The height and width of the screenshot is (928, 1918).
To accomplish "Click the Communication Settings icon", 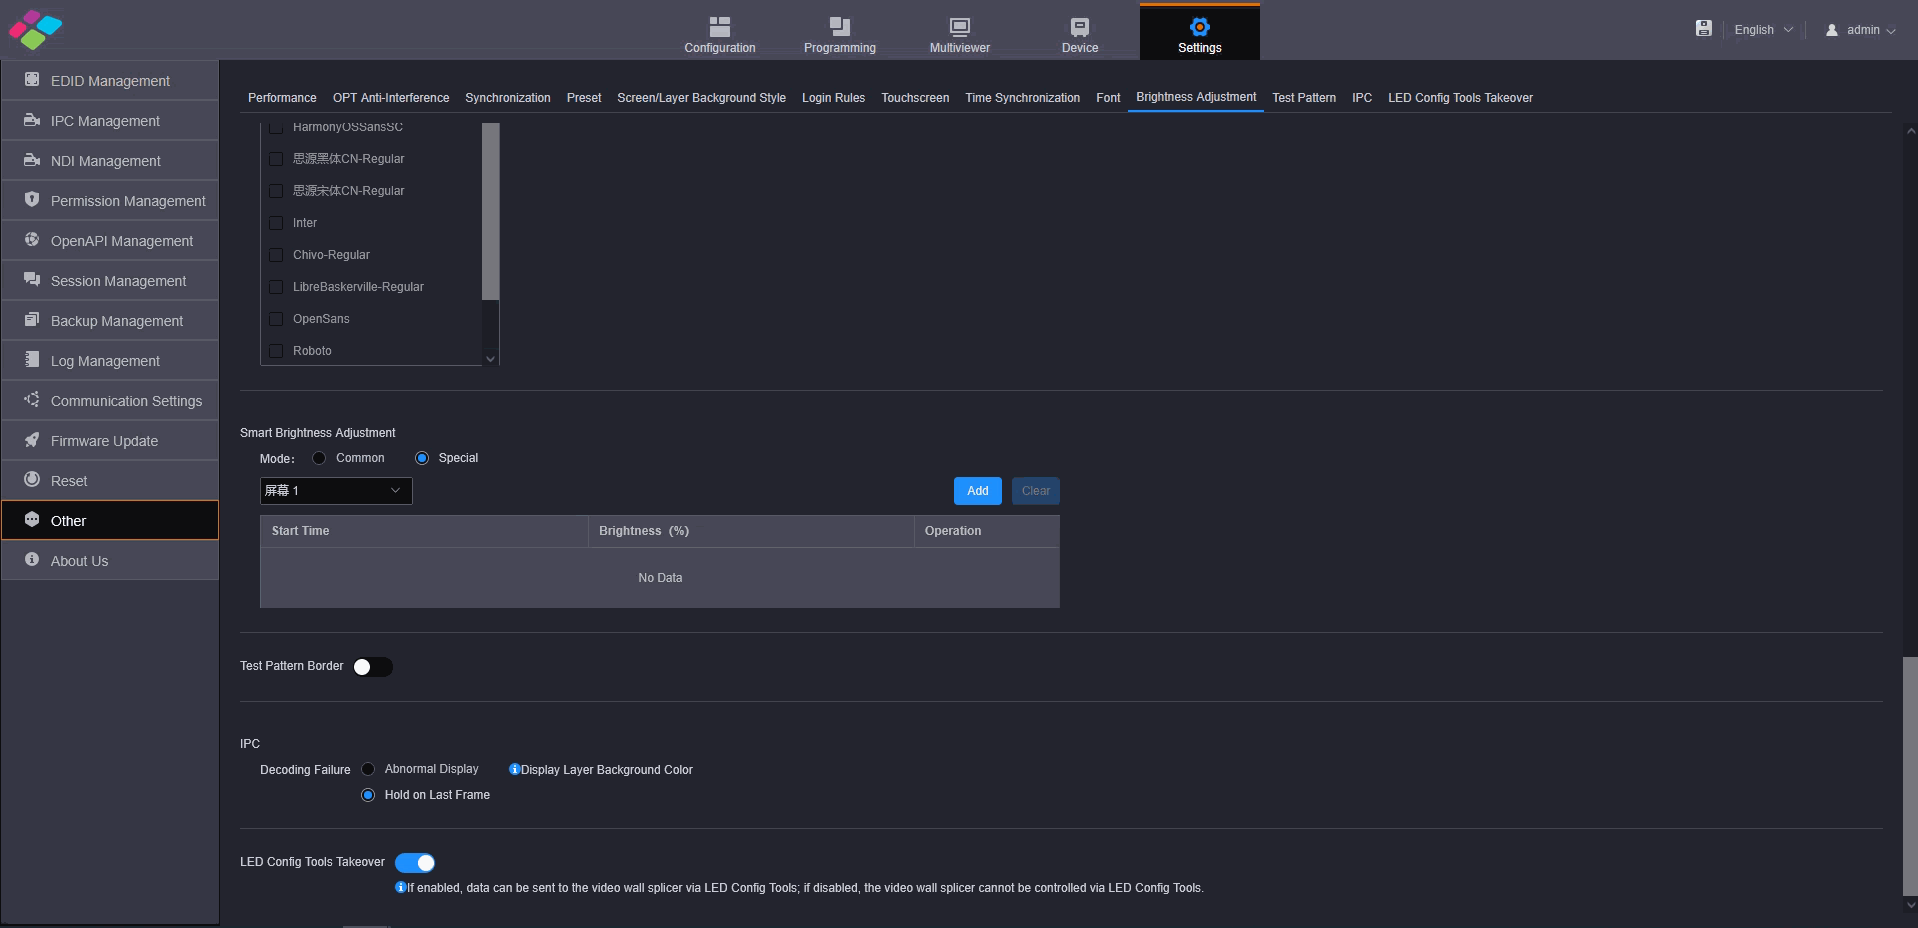I will point(32,400).
